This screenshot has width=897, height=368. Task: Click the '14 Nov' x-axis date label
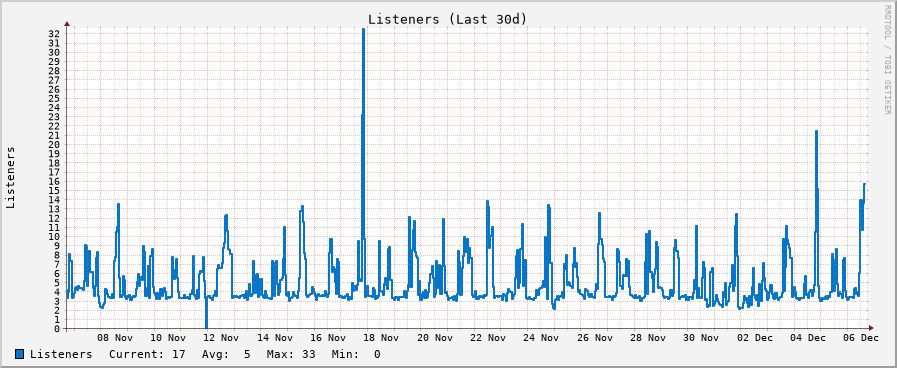coord(275,338)
